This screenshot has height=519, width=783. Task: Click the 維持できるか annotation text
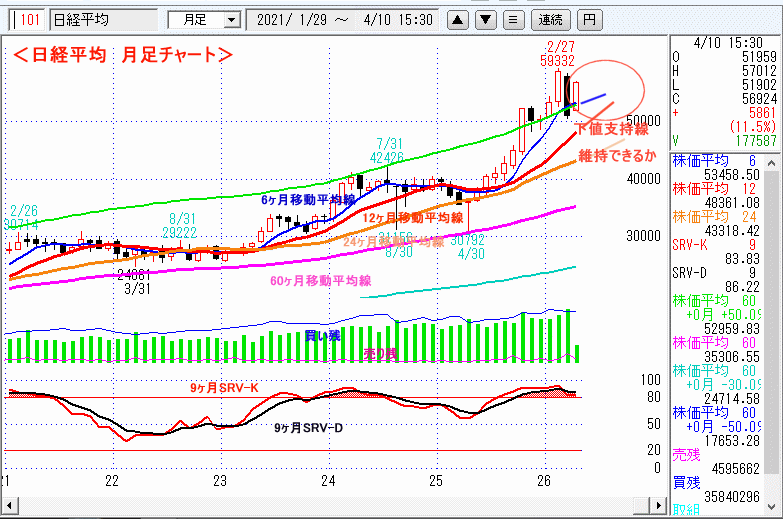[x=617, y=156]
